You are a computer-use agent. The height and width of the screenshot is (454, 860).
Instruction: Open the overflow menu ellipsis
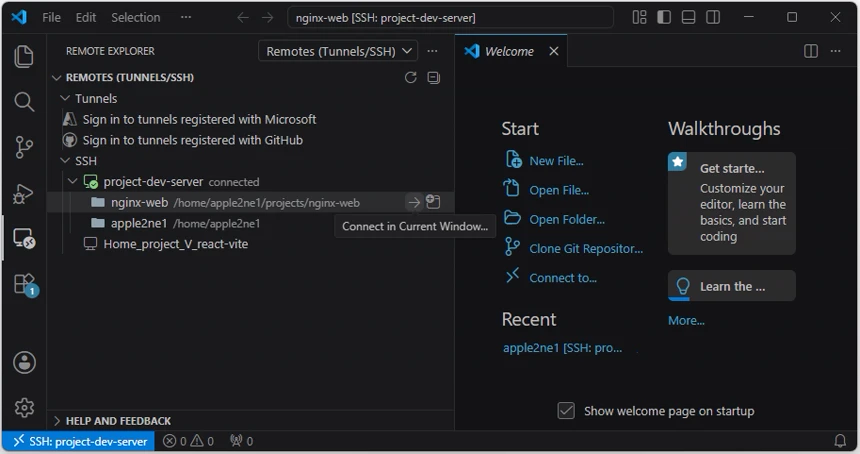pyautogui.click(x=186, y=18)
